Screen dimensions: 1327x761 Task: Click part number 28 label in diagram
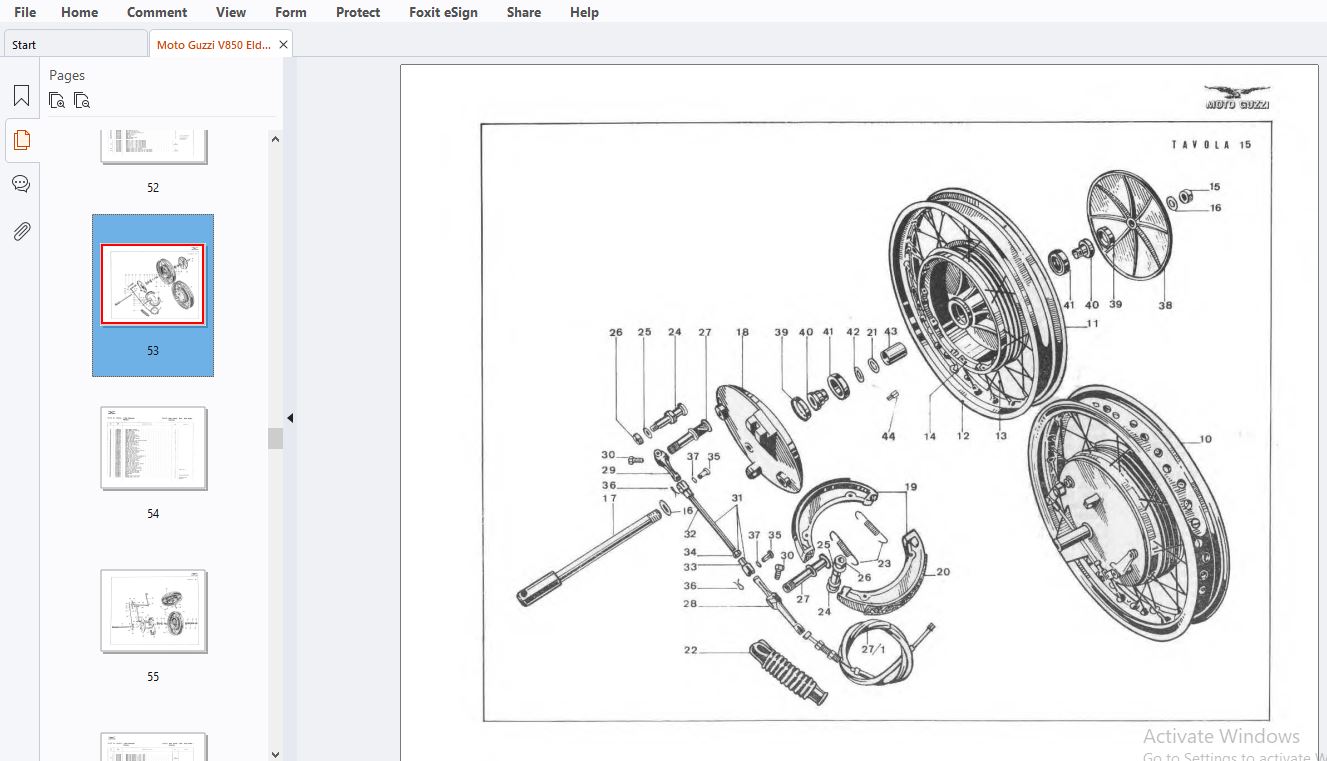click(x=690, y=603)
